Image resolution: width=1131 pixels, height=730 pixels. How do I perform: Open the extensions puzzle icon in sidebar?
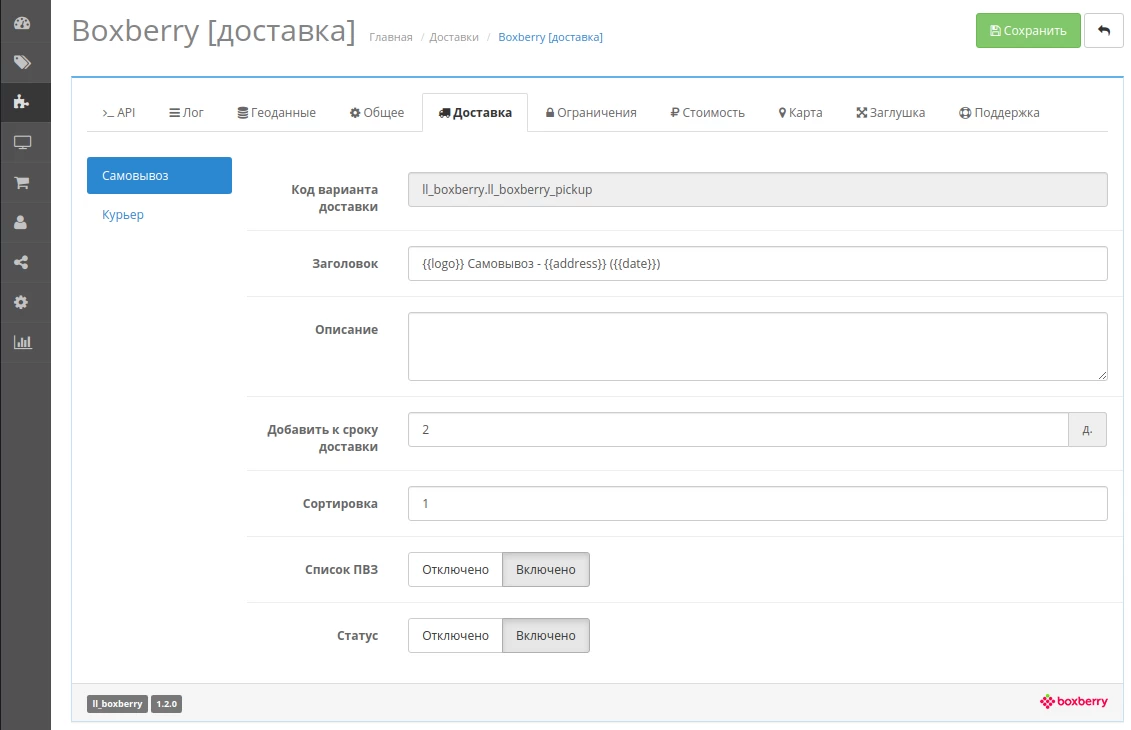pos(22,102)
